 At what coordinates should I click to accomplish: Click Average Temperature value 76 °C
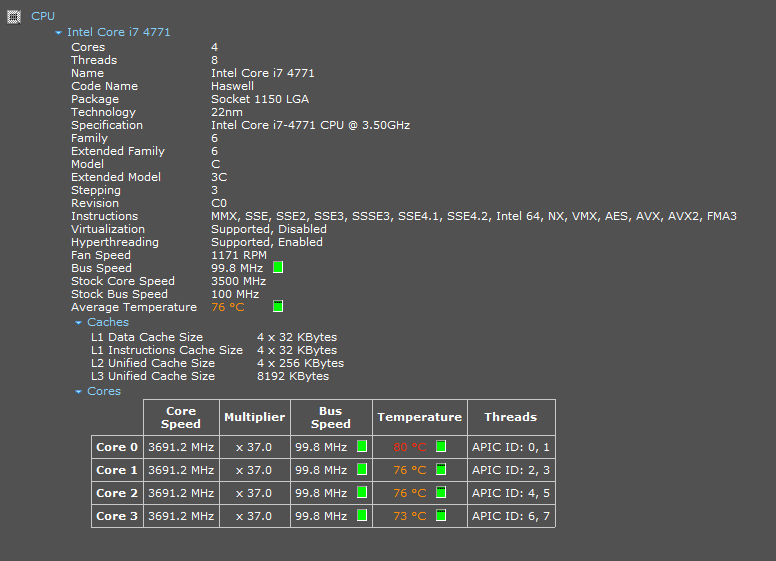tap(228, 307)
